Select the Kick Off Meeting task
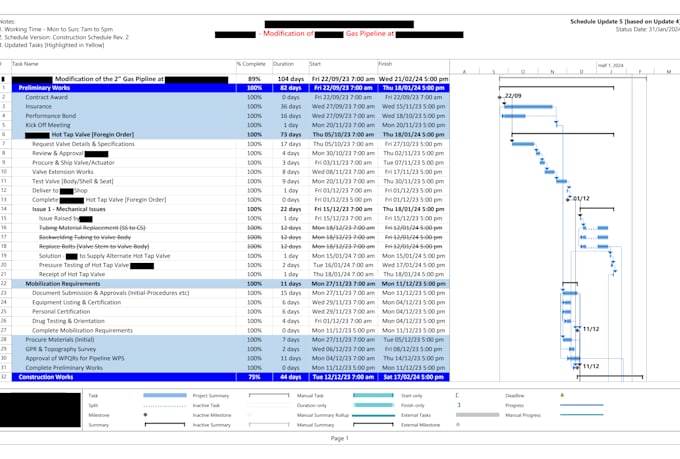Viewport: 680px width, 459px height. pyautogui.click(x=48, y=125)
